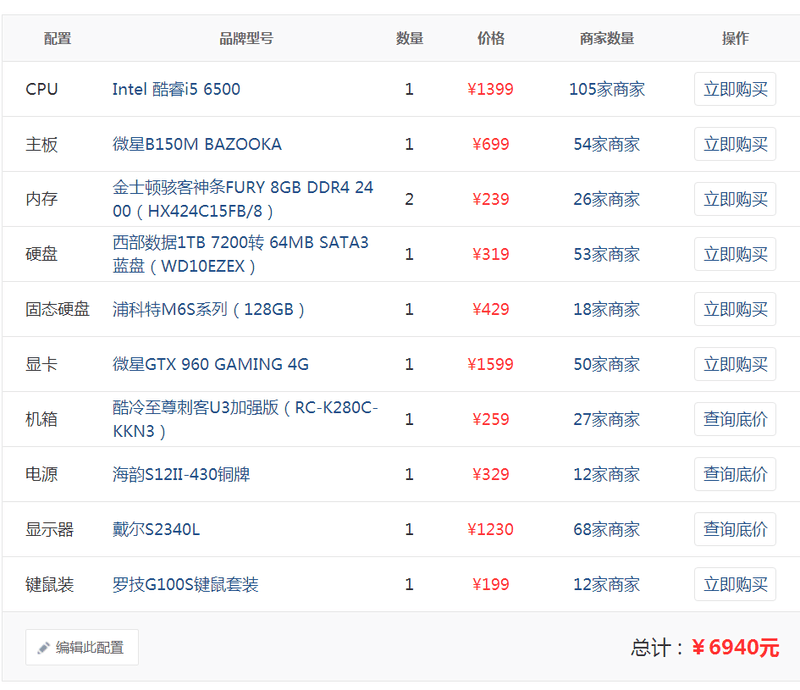Screen dimensions: 800x690
Task: Click the ¥239 price
Action: coord(490,200)
